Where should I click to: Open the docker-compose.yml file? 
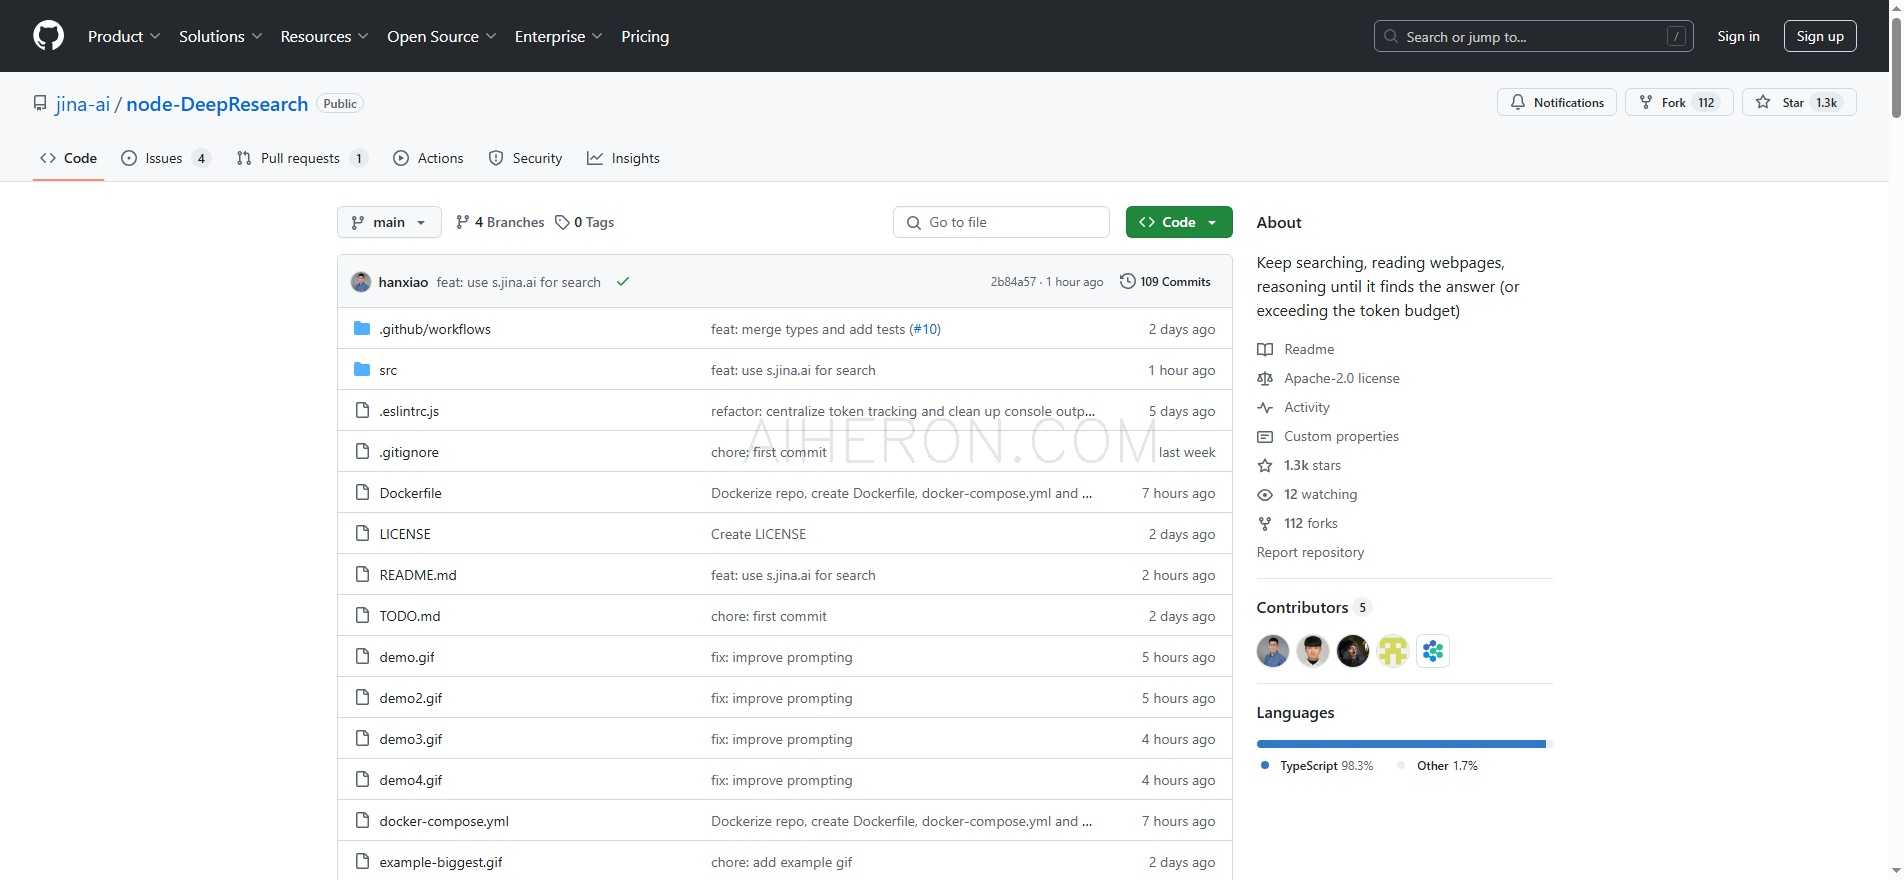444,821
